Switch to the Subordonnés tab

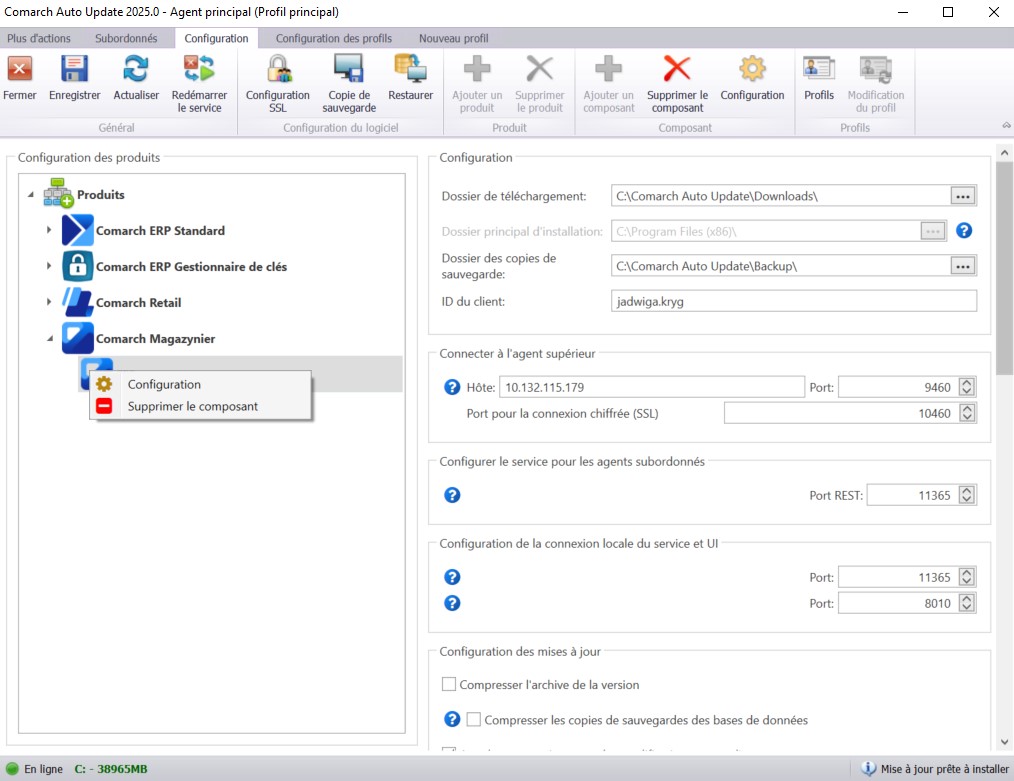pyautogui.click(x=126, y=38)
